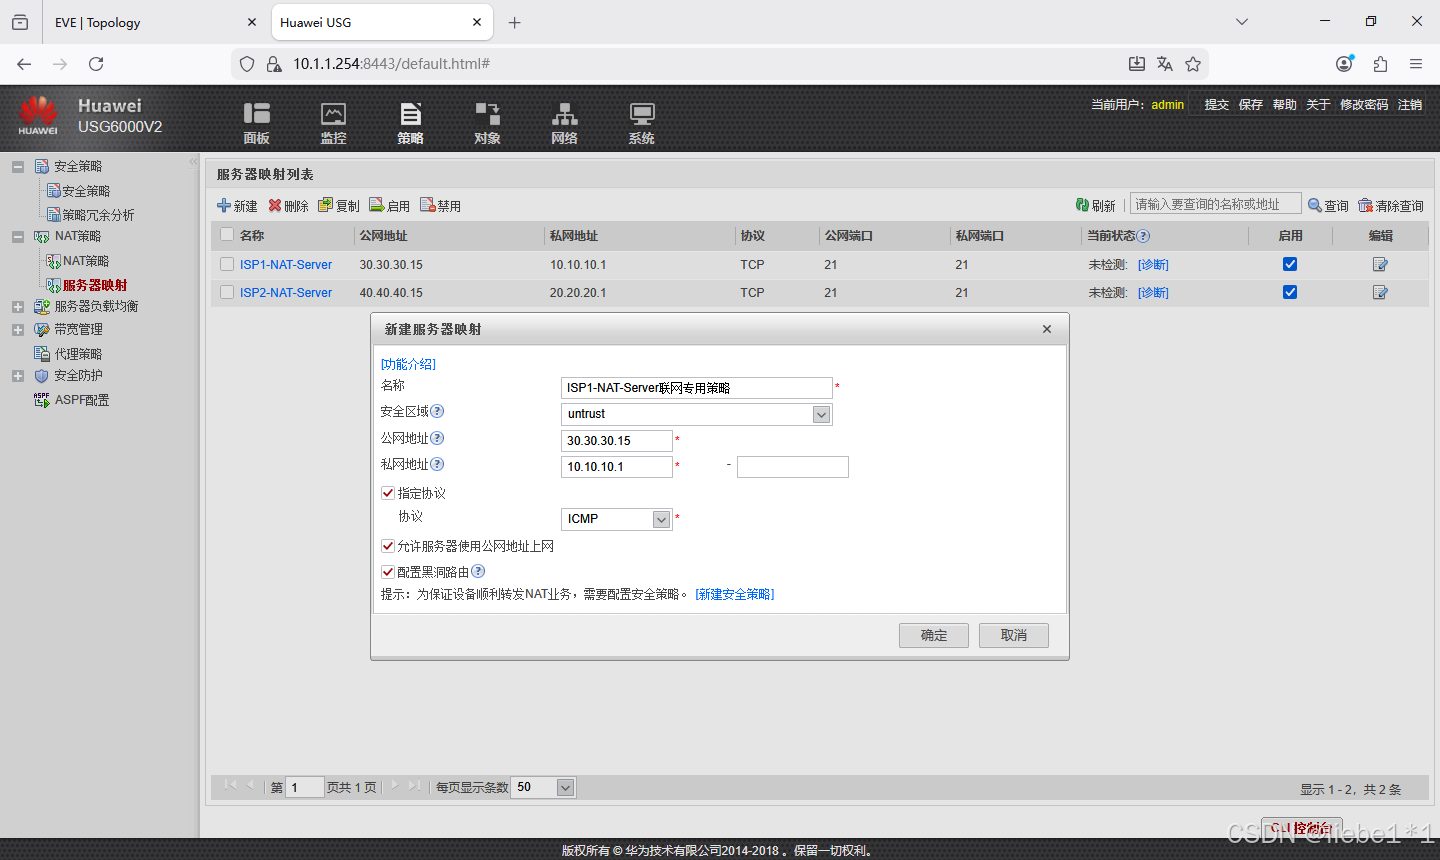The width and height of the screenshot is (1440, 860).
Task: Open 帮助 from the top-right menu
Action: [1284, 103]
